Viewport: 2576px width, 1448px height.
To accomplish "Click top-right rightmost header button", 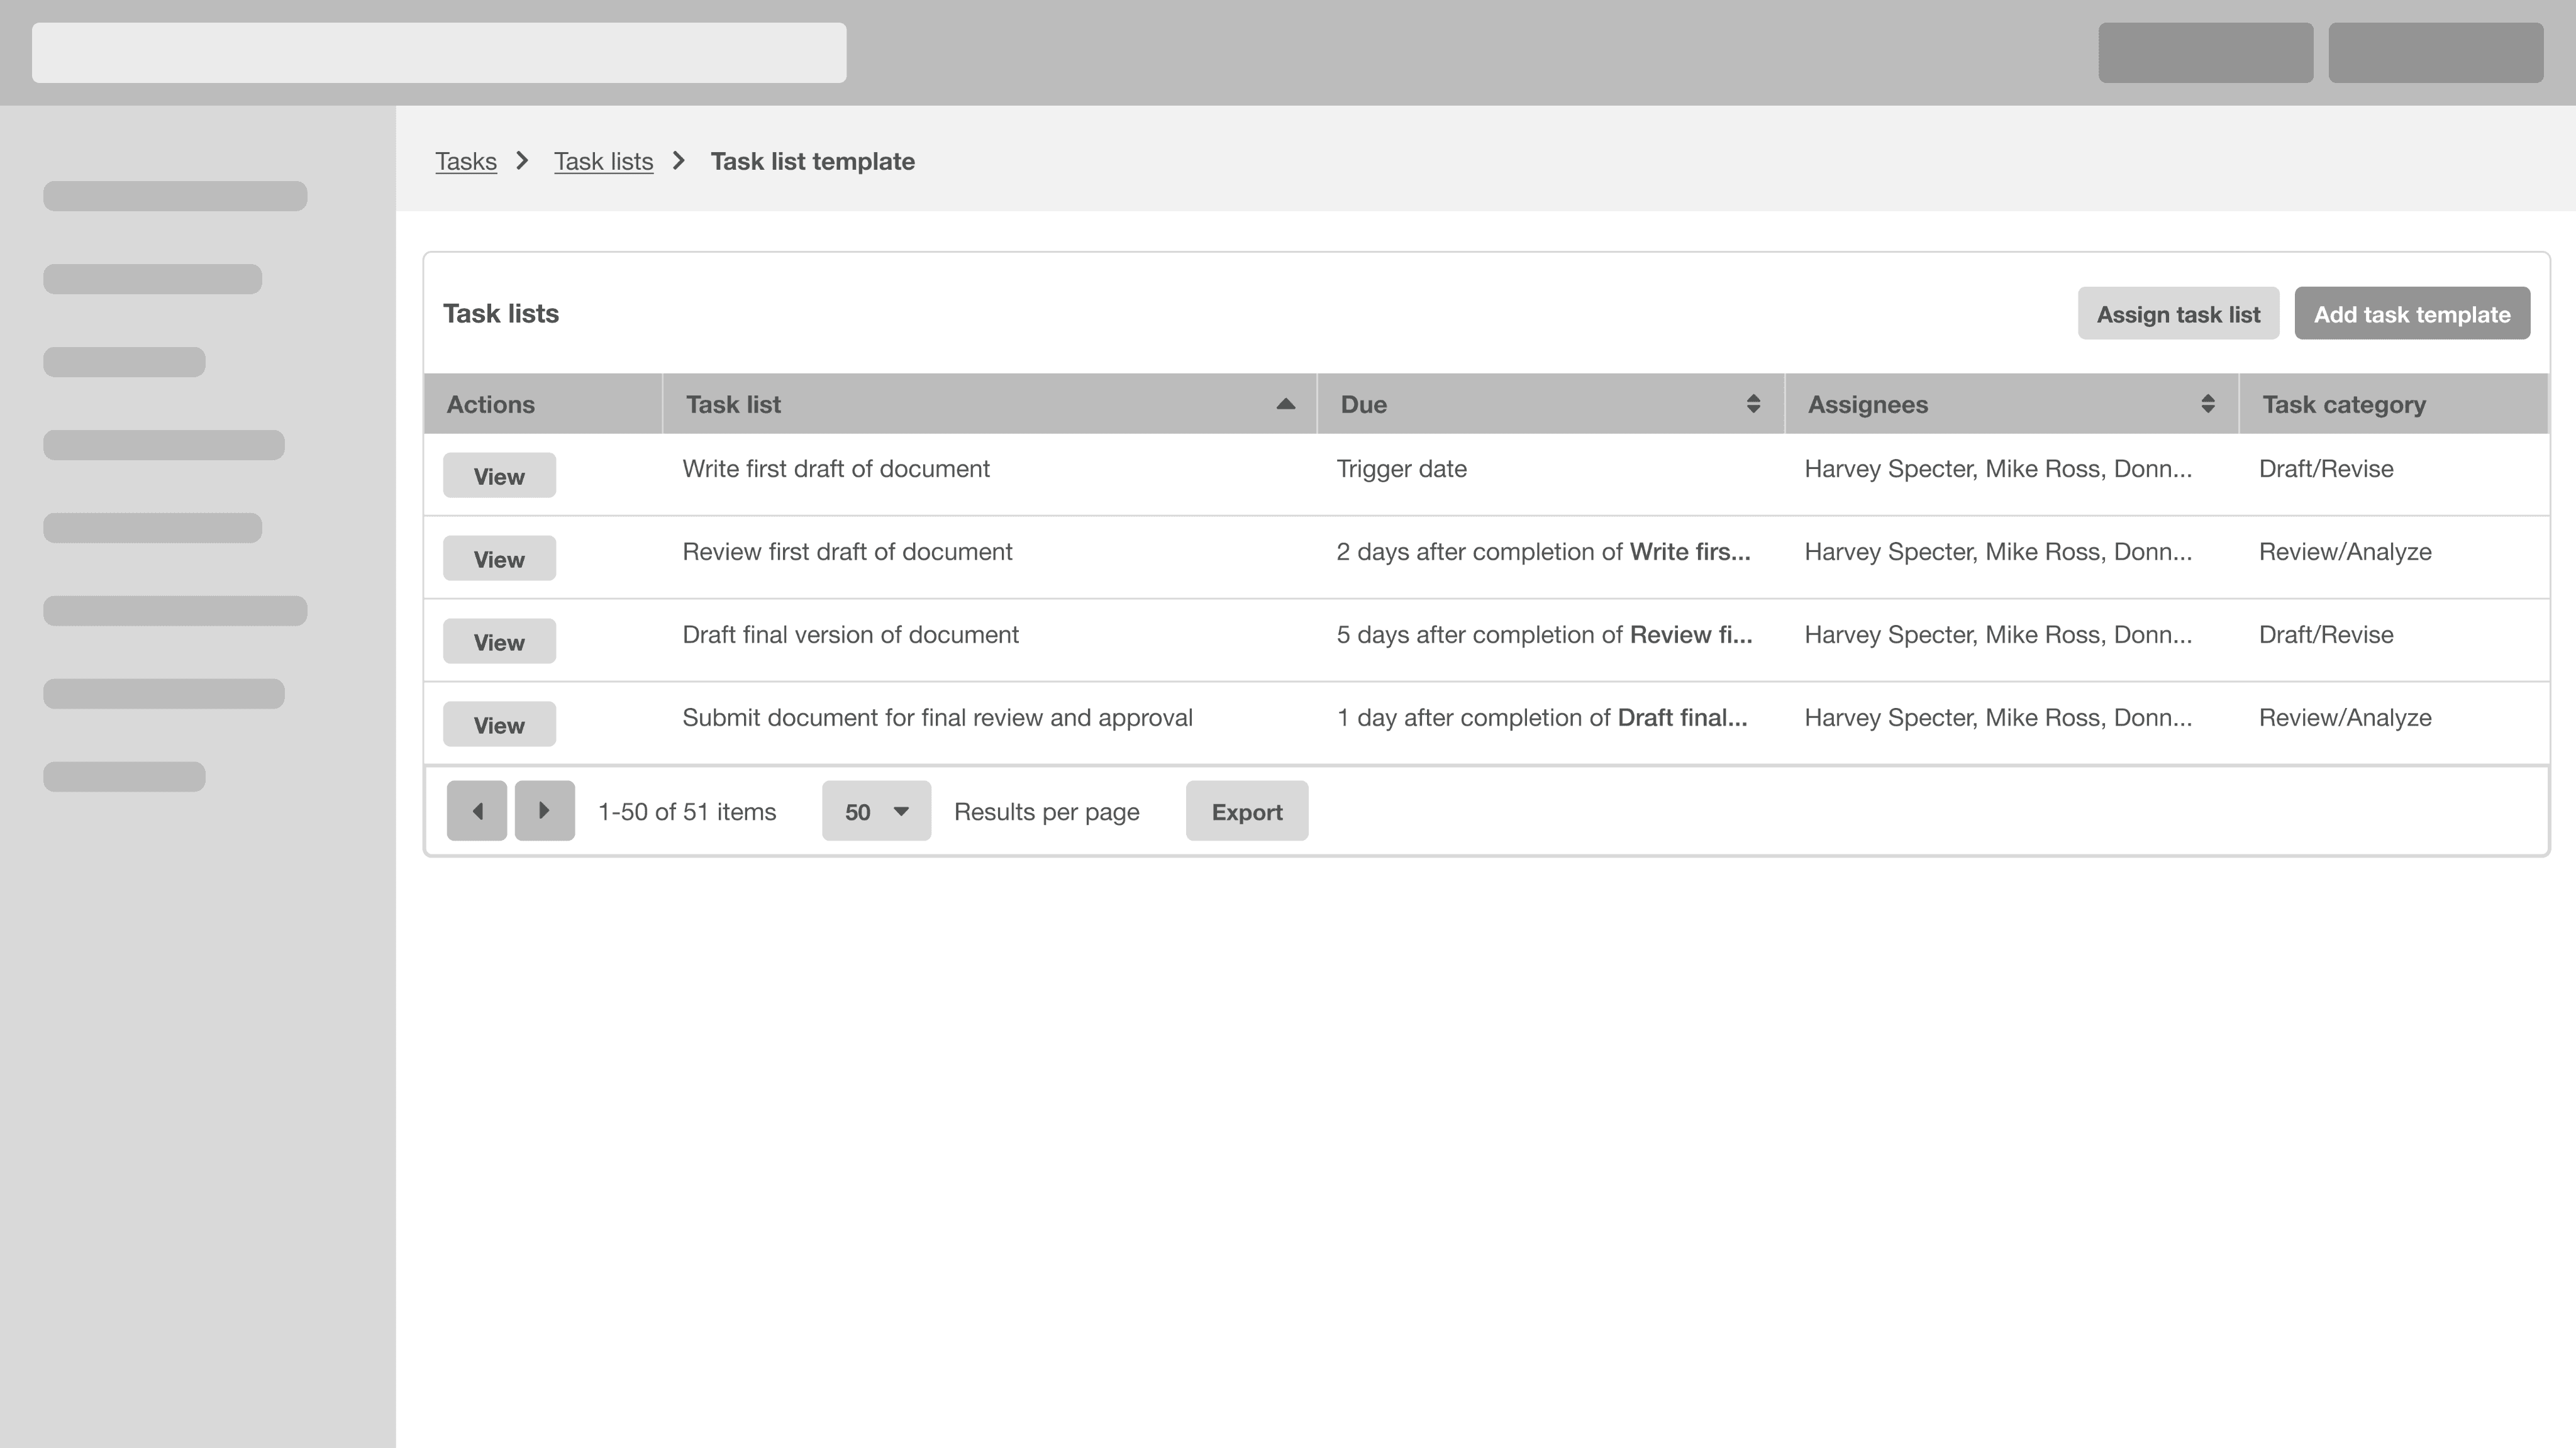I will coord(2435,53).
